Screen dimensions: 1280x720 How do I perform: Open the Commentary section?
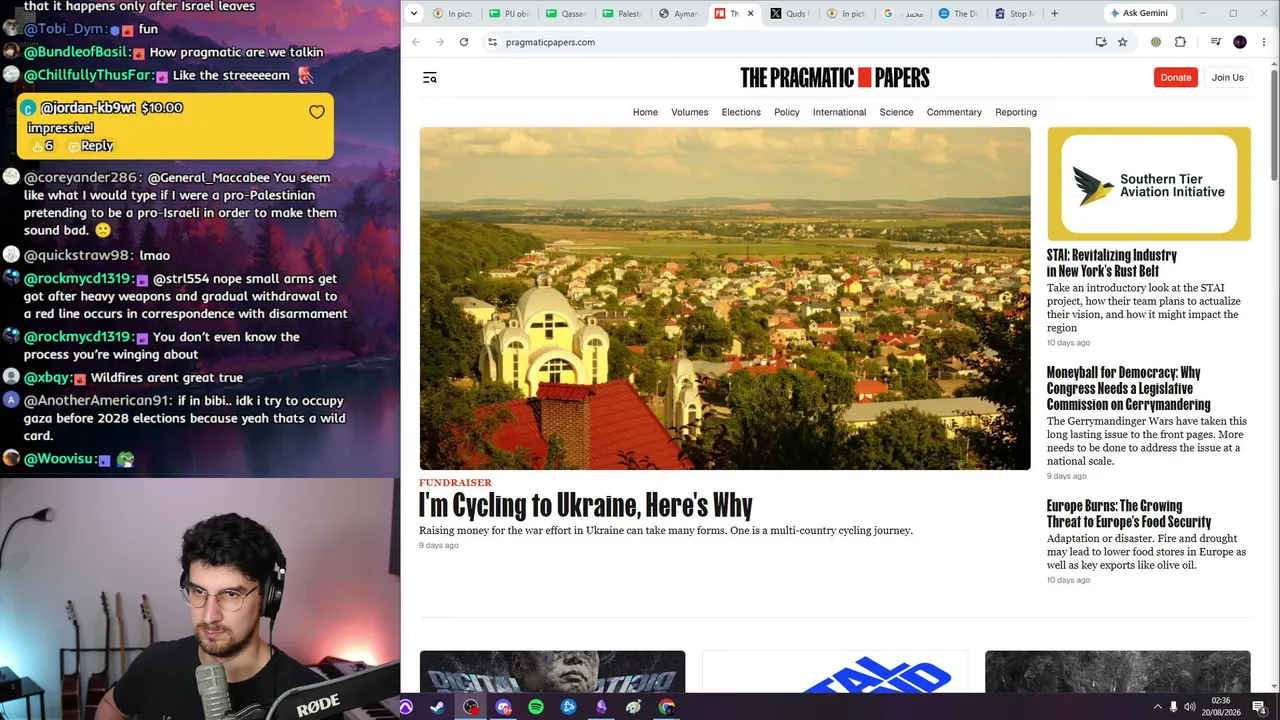point(954,112)
